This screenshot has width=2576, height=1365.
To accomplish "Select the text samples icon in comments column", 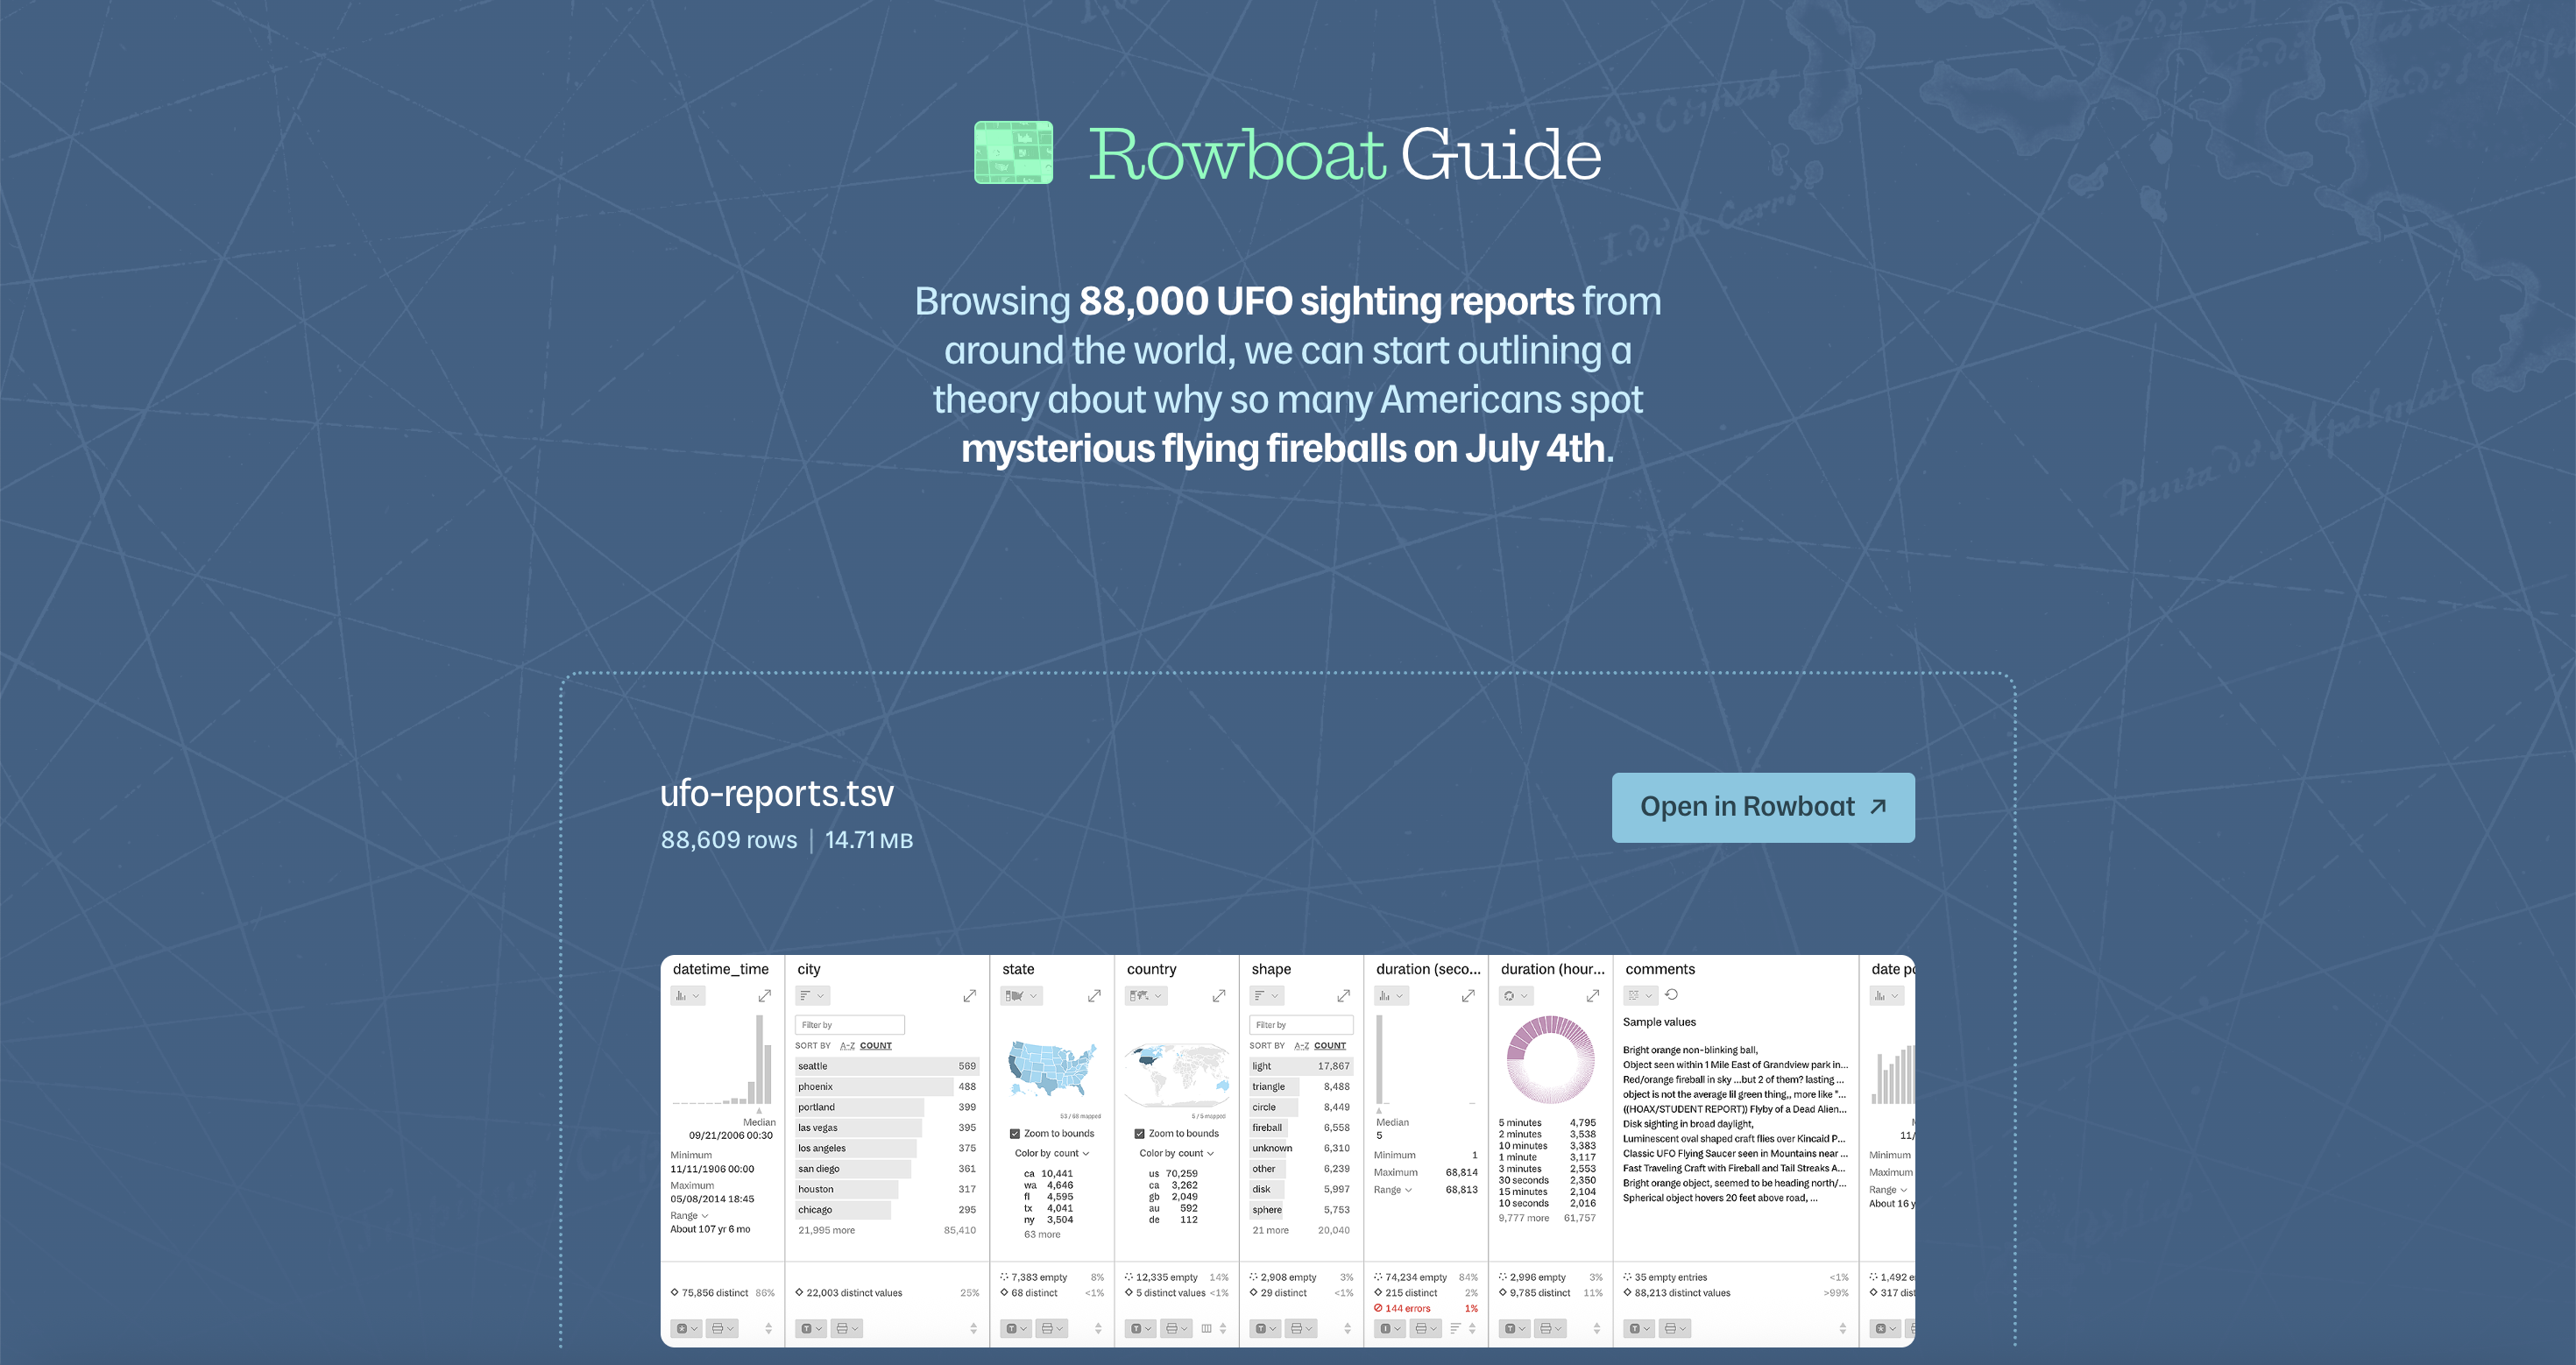I will (x=1634, y=996).
